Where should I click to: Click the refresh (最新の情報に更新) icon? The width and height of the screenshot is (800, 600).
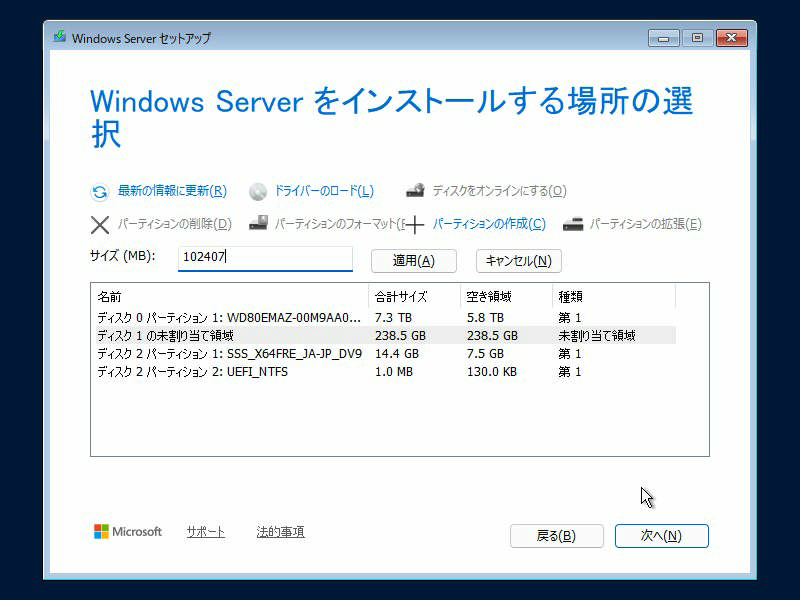coord(100,192)
